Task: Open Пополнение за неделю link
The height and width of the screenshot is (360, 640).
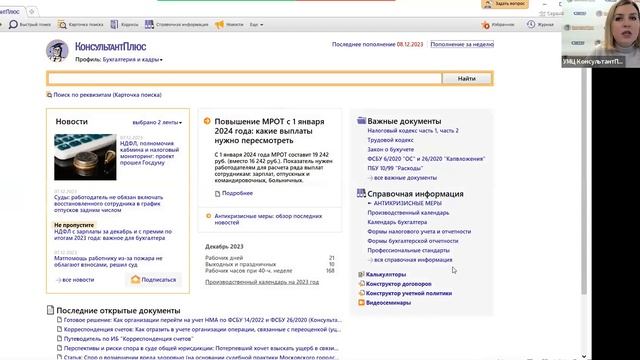Action: (x=462, y=44)
